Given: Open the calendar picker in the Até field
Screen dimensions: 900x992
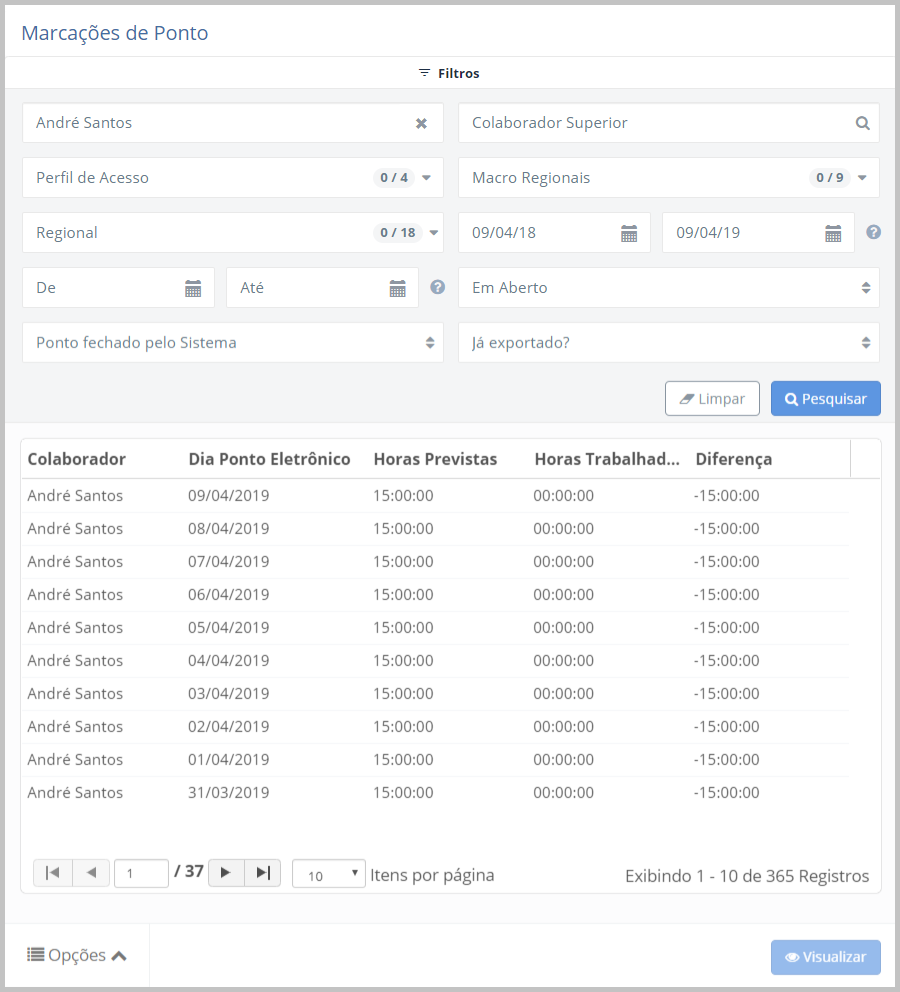Looking at the screenshot, I should pyautogui.click(x=397, y=288).
